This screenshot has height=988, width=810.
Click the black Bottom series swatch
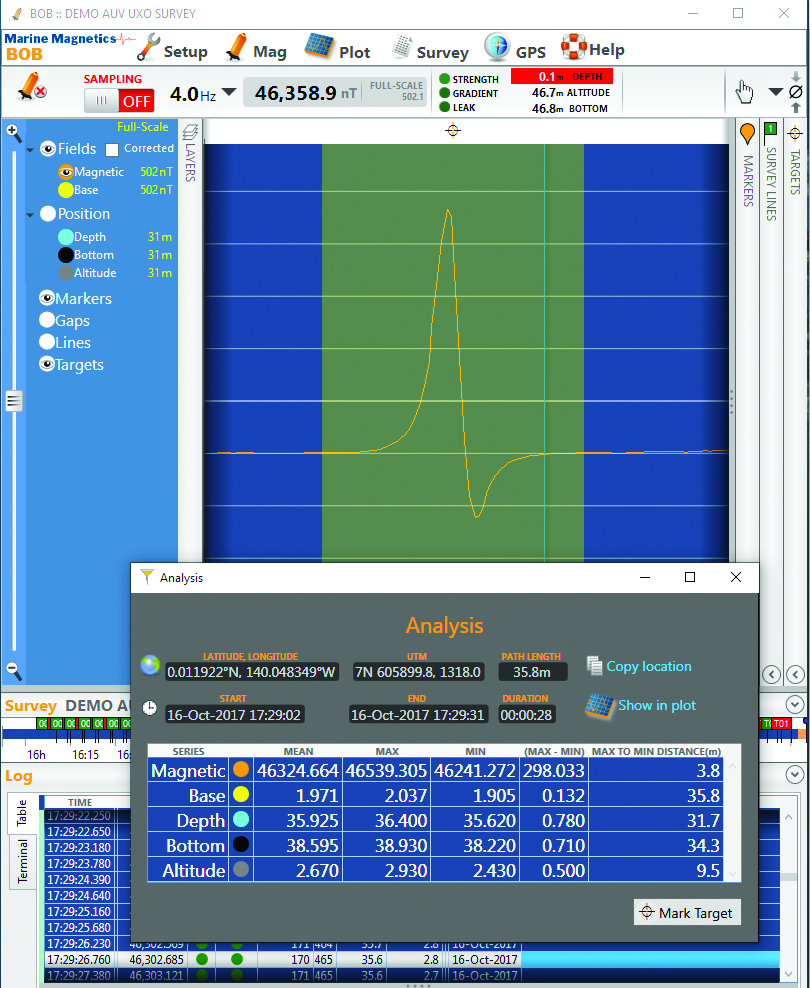(x=66, y=255)
